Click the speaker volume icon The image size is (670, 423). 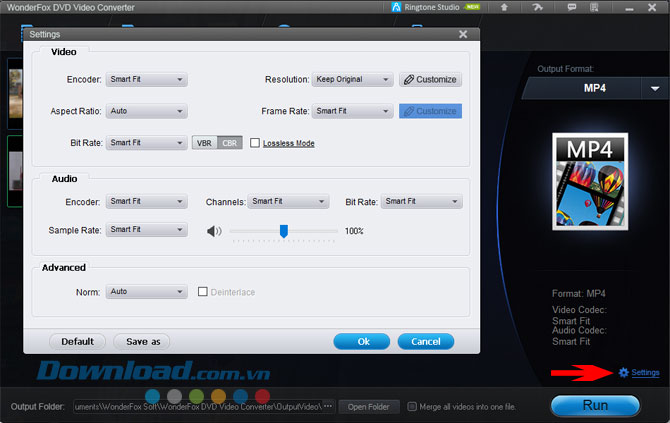(x=214, y=231)
